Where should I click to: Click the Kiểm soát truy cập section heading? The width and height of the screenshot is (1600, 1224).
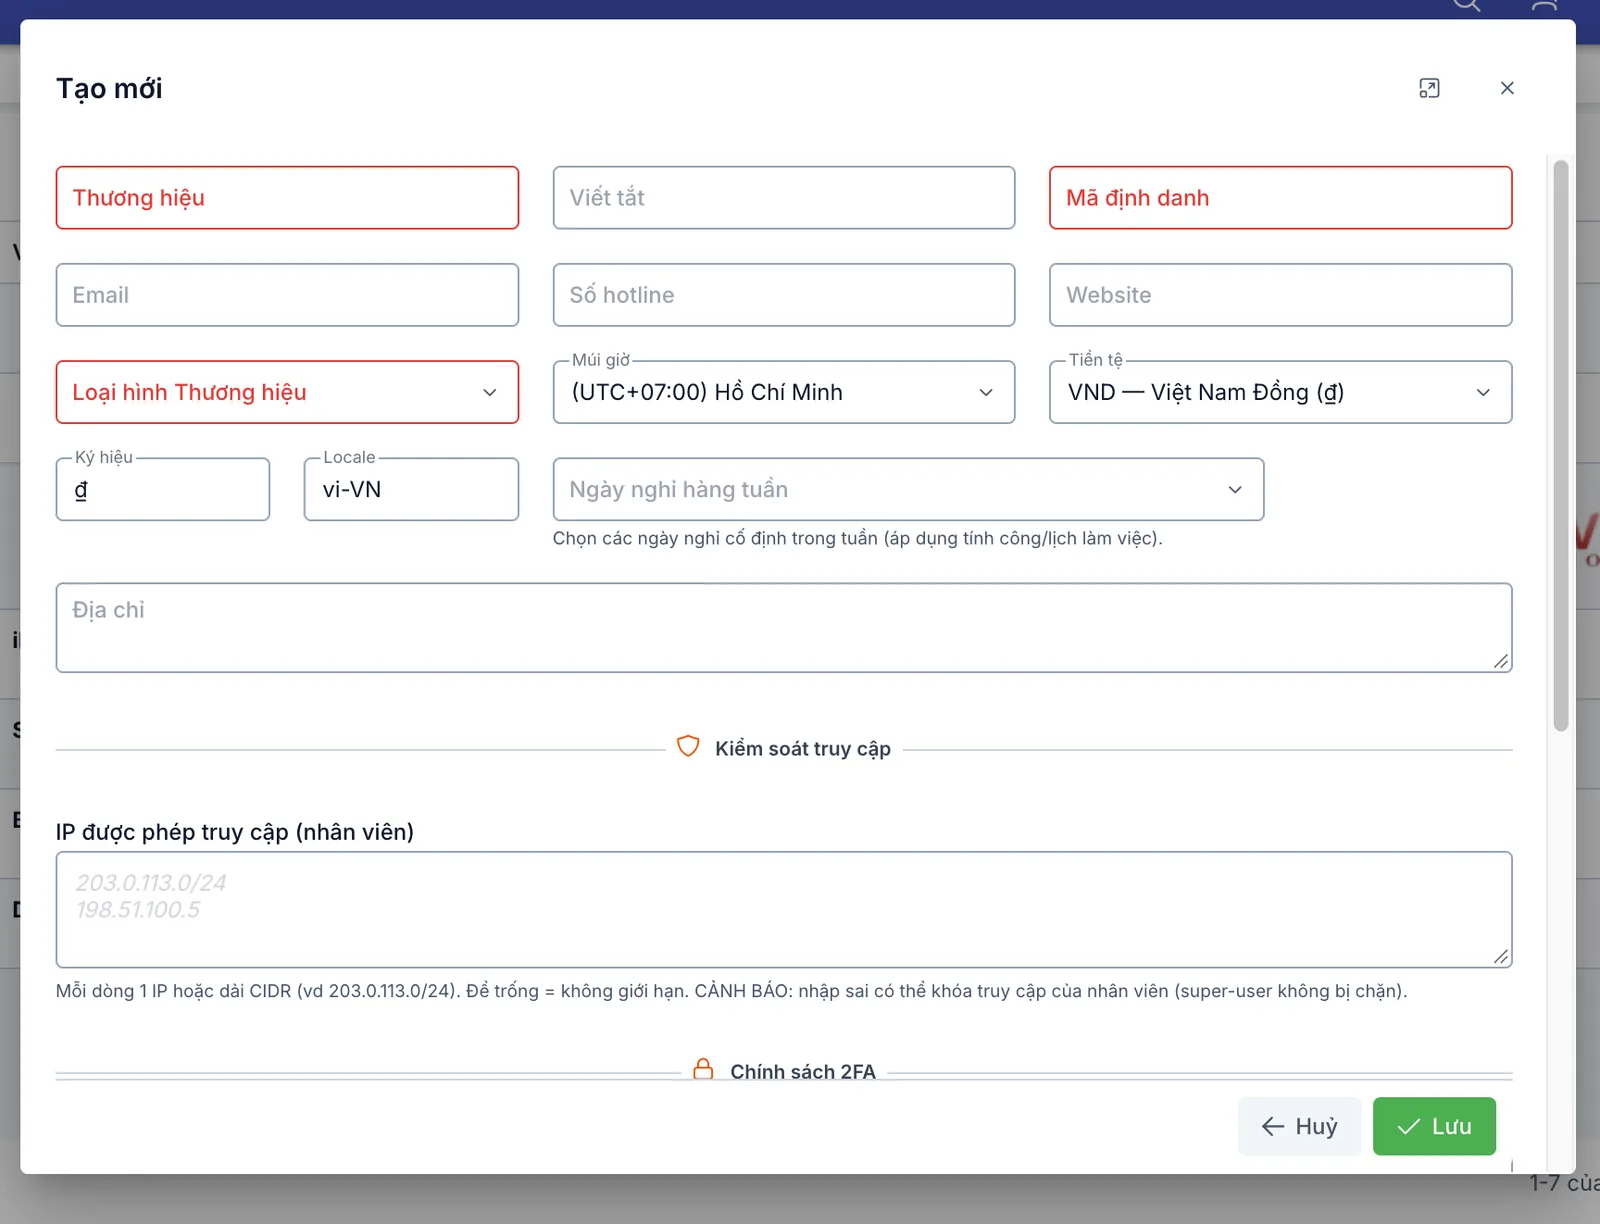point(803,749)
